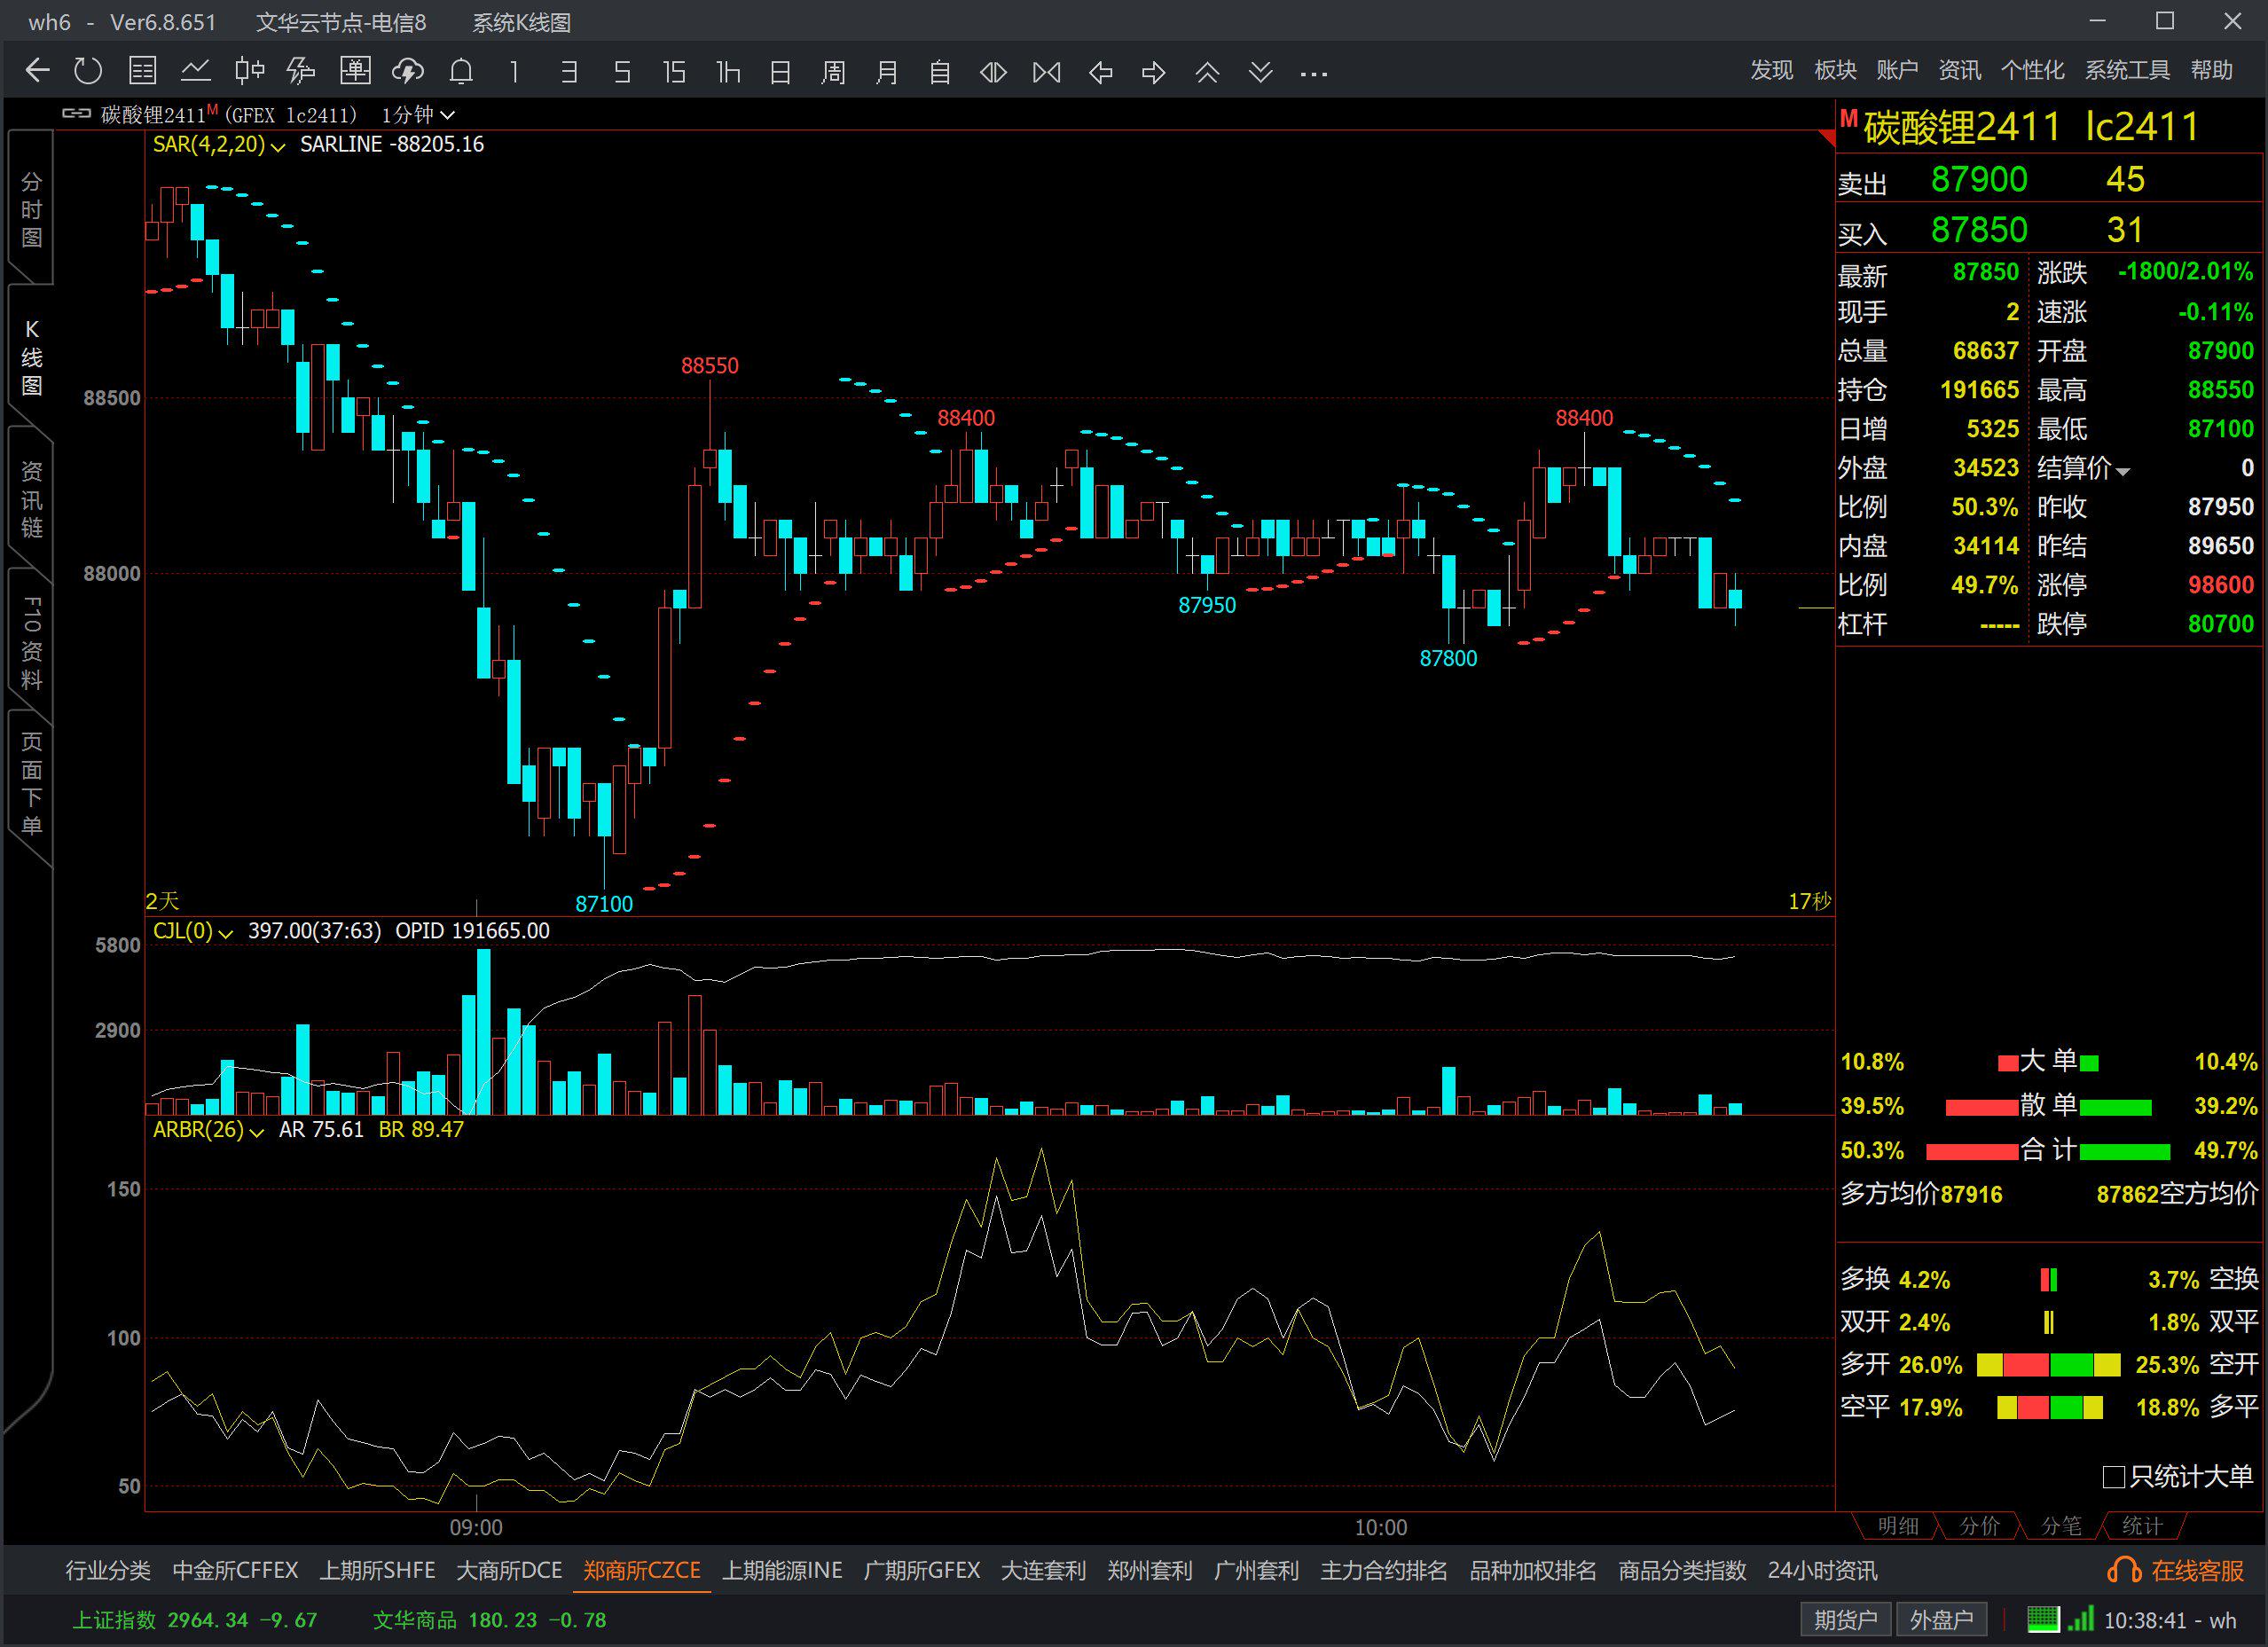The width and height of the screenshot is (2268, 1647).
Task: Select the 15-minute period button
Action: pyautogui.click(x=675, y=72)
